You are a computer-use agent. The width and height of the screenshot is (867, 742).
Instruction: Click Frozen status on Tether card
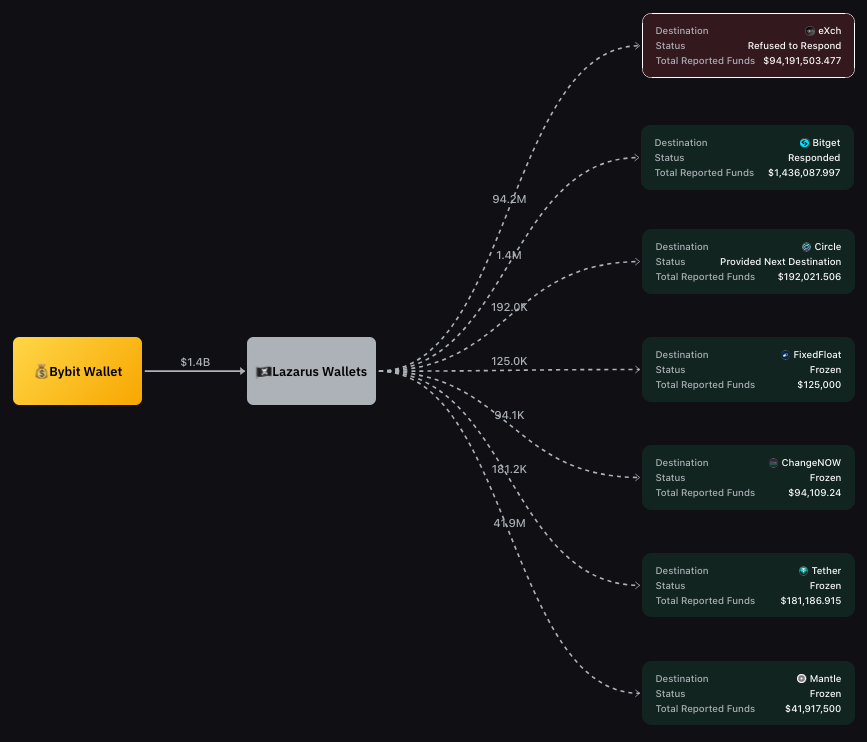point(825,586)
